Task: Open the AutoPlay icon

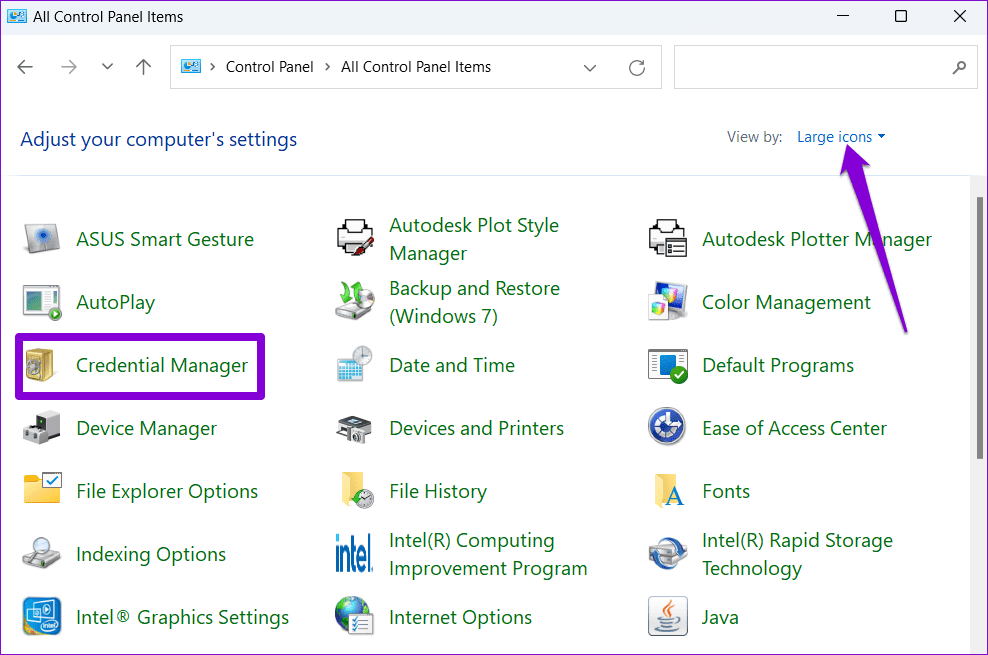Action: pos(42,302)
